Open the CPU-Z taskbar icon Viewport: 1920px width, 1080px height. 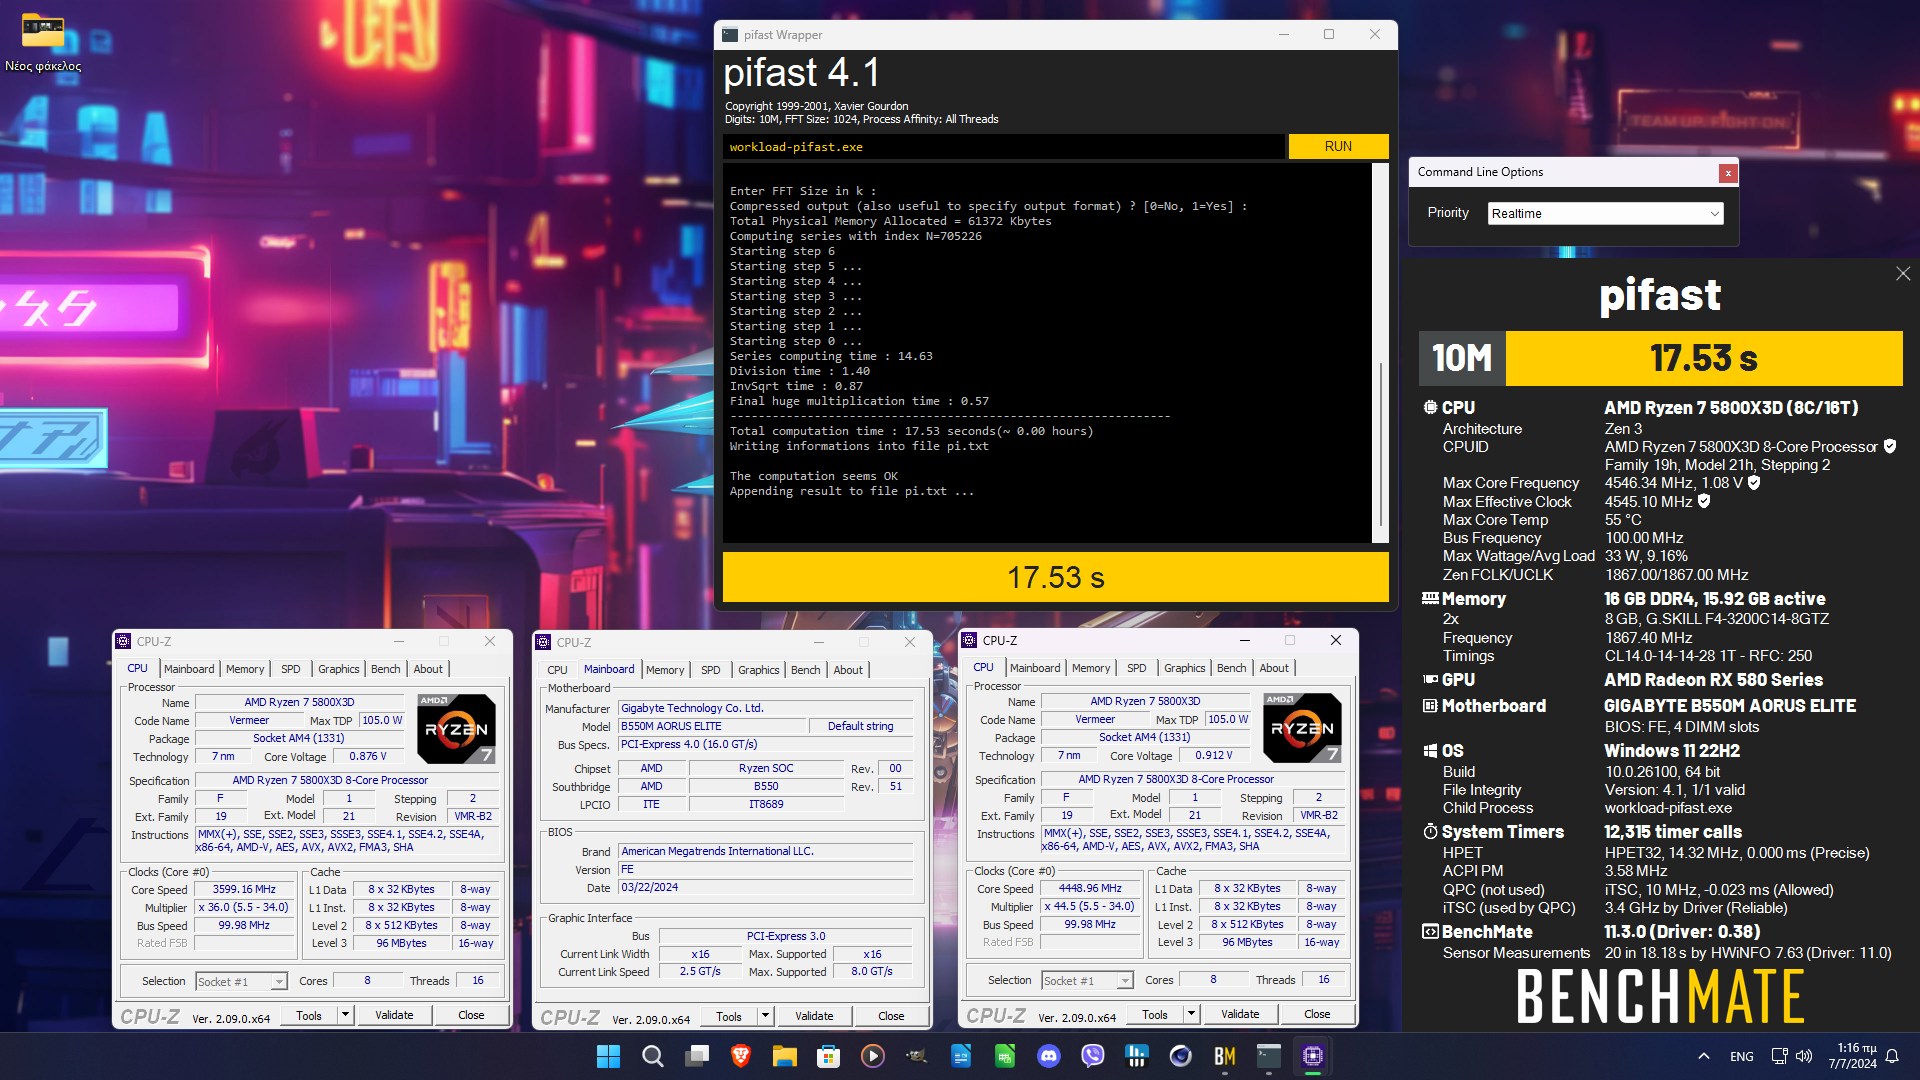pos(1312,1055)
